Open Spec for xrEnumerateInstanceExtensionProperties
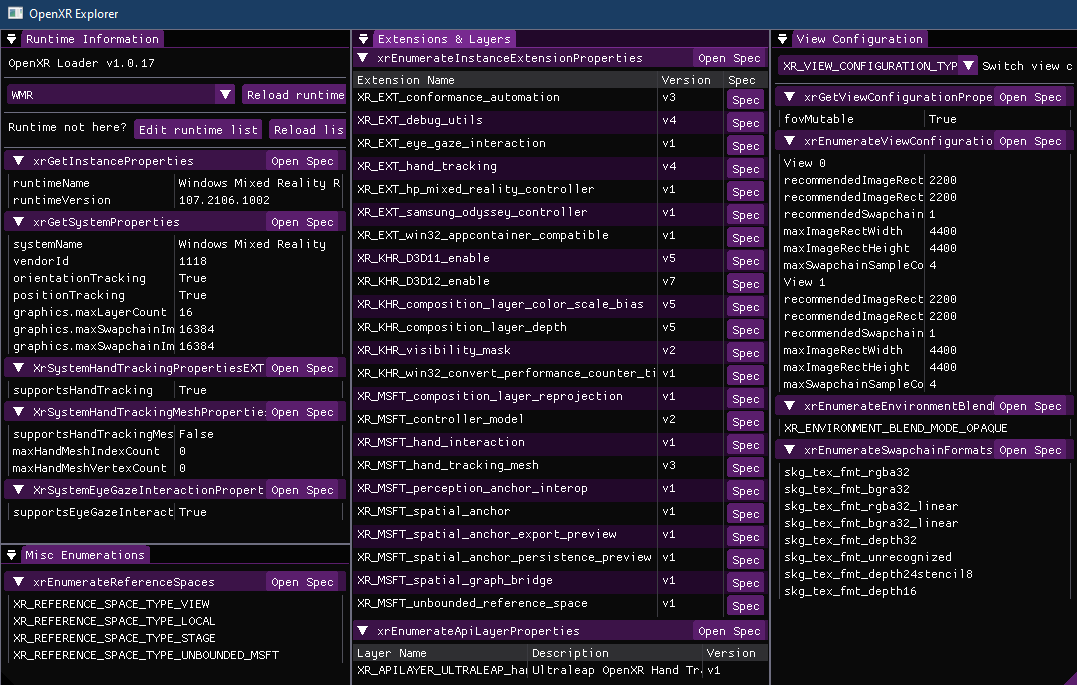Image resolution: width=1077 pixels, height=685 pixels. (729, 58)
